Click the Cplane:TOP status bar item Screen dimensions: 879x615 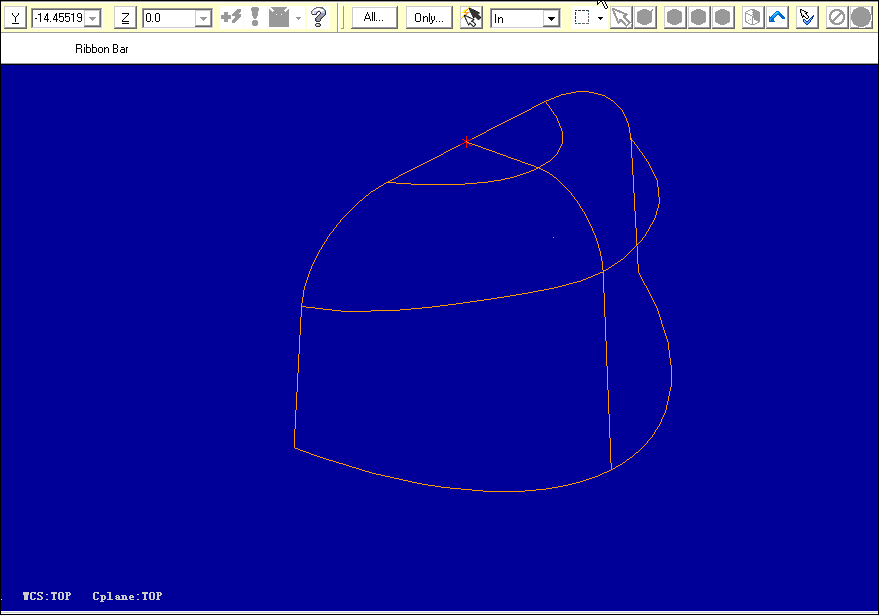pos(127,596)
